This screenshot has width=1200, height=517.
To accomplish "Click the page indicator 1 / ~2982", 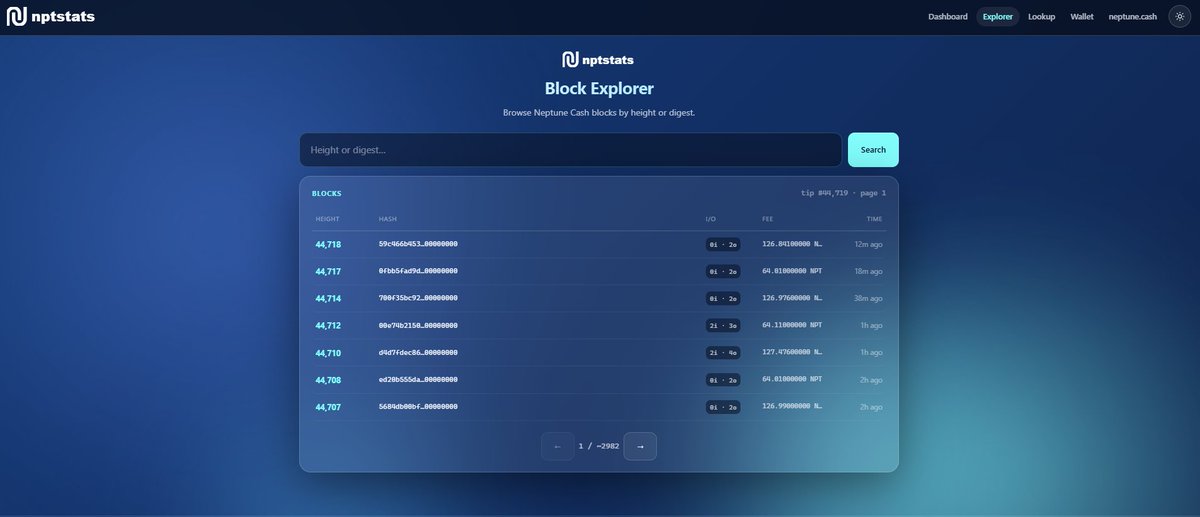I will (599, 446).
